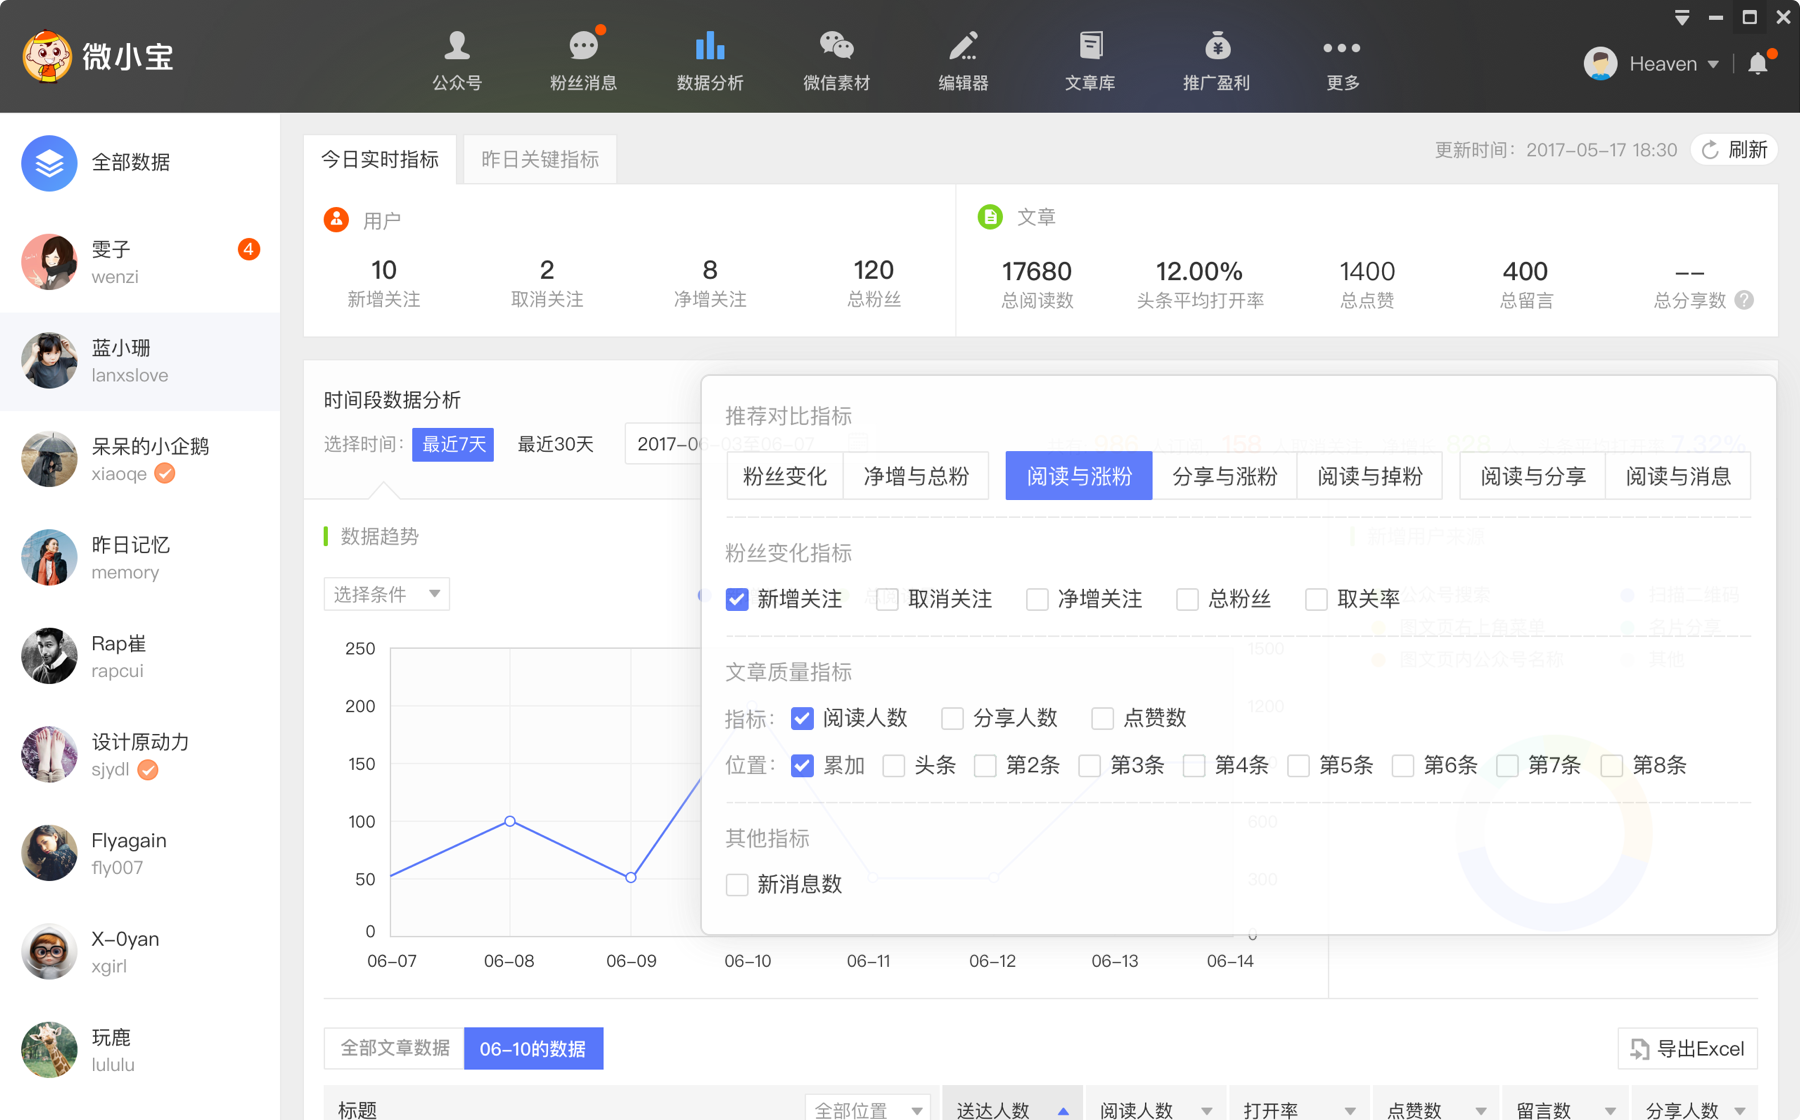Open 粉丝消息 fan messages icon

tap(584, 46)
